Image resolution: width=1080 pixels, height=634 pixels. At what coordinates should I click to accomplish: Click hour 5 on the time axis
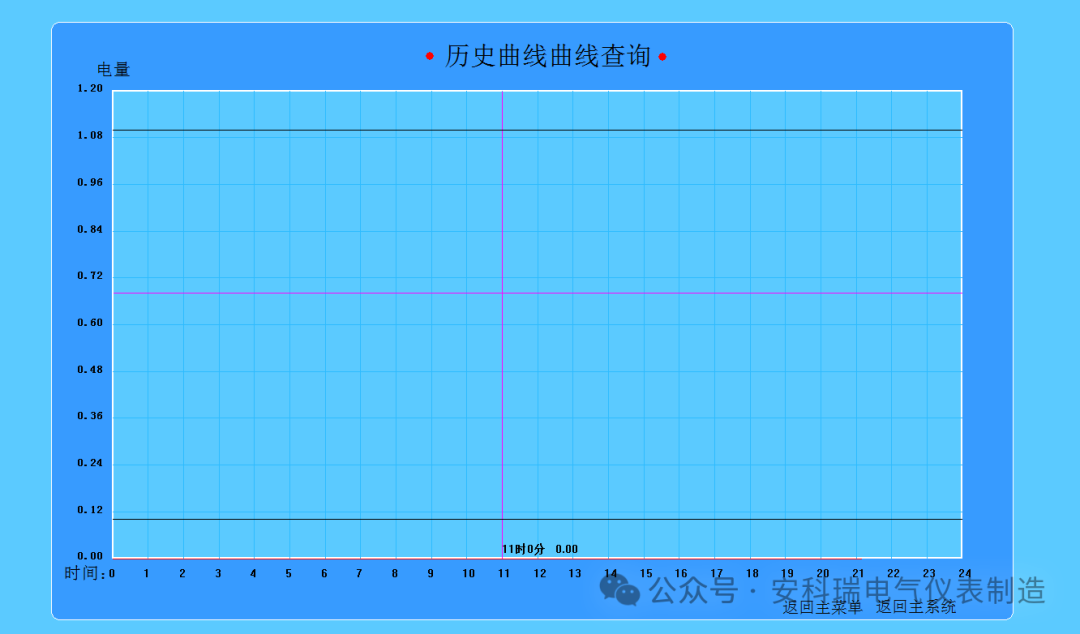[x=289, y=573]
